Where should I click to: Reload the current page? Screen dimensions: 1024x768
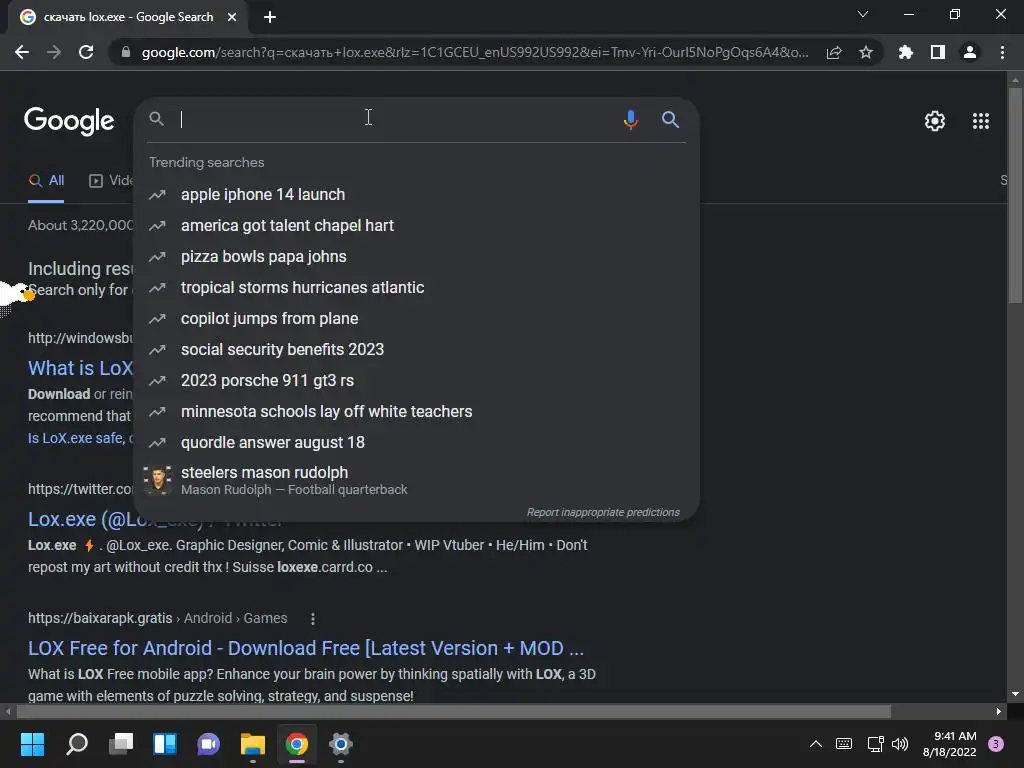(x=86, y=52)
